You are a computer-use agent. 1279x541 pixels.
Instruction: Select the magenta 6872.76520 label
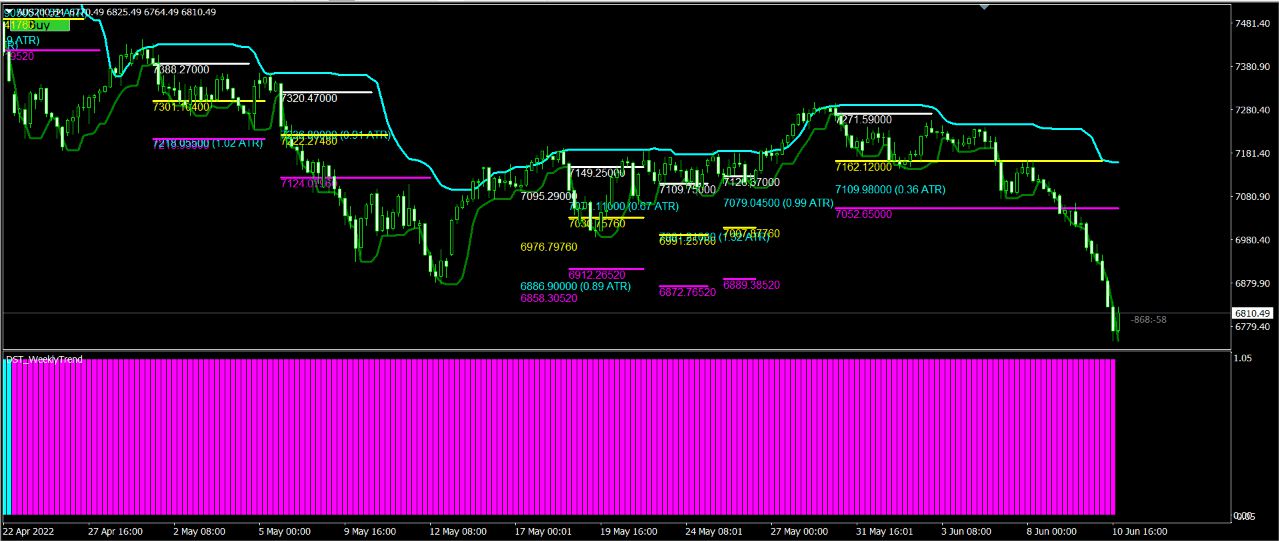(688, 292)
